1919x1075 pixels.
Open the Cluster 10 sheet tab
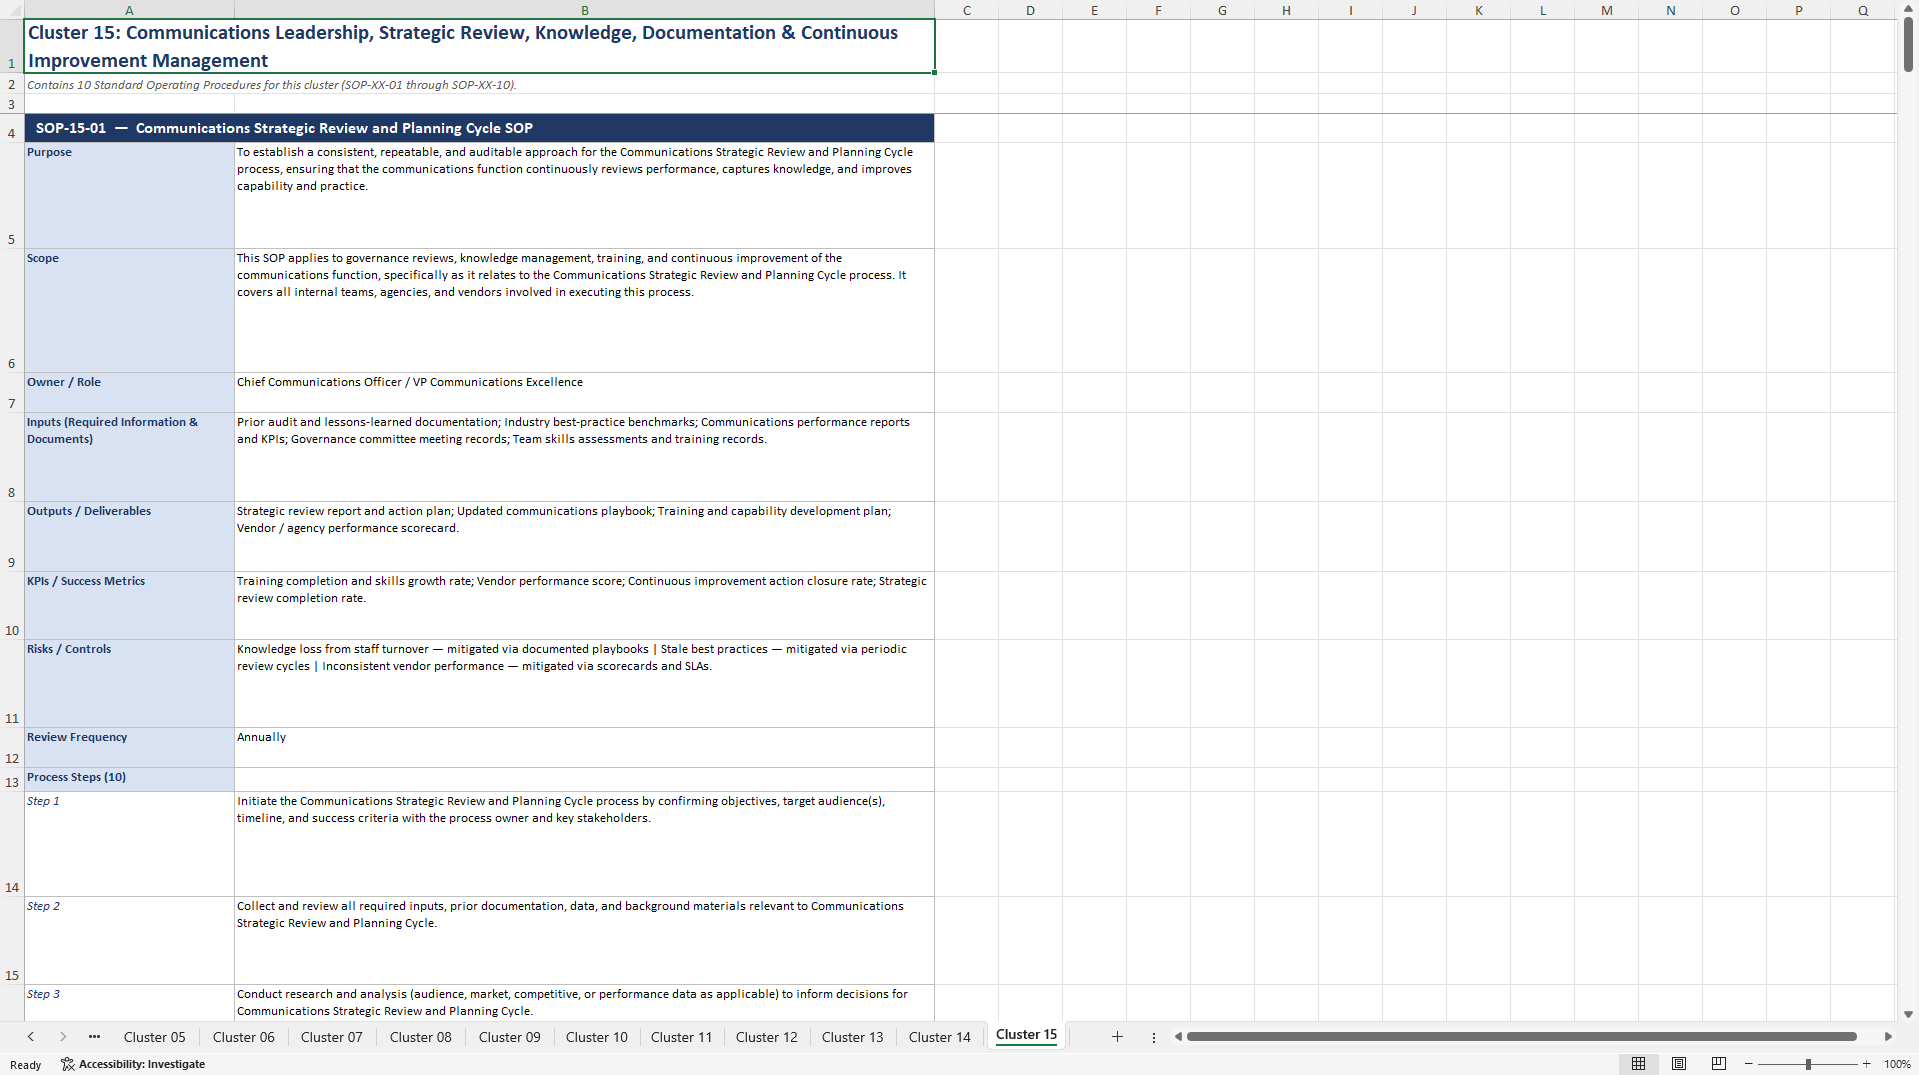(597, 1037)
